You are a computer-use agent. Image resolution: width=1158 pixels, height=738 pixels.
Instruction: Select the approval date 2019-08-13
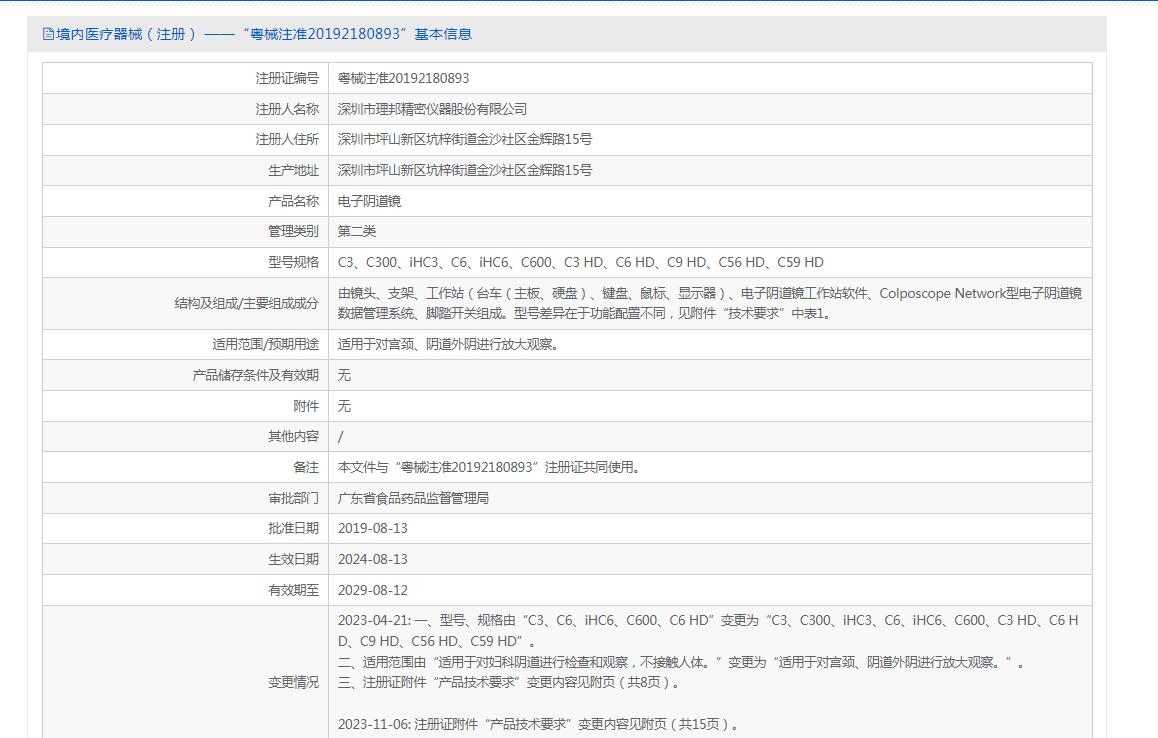[372, 528]
